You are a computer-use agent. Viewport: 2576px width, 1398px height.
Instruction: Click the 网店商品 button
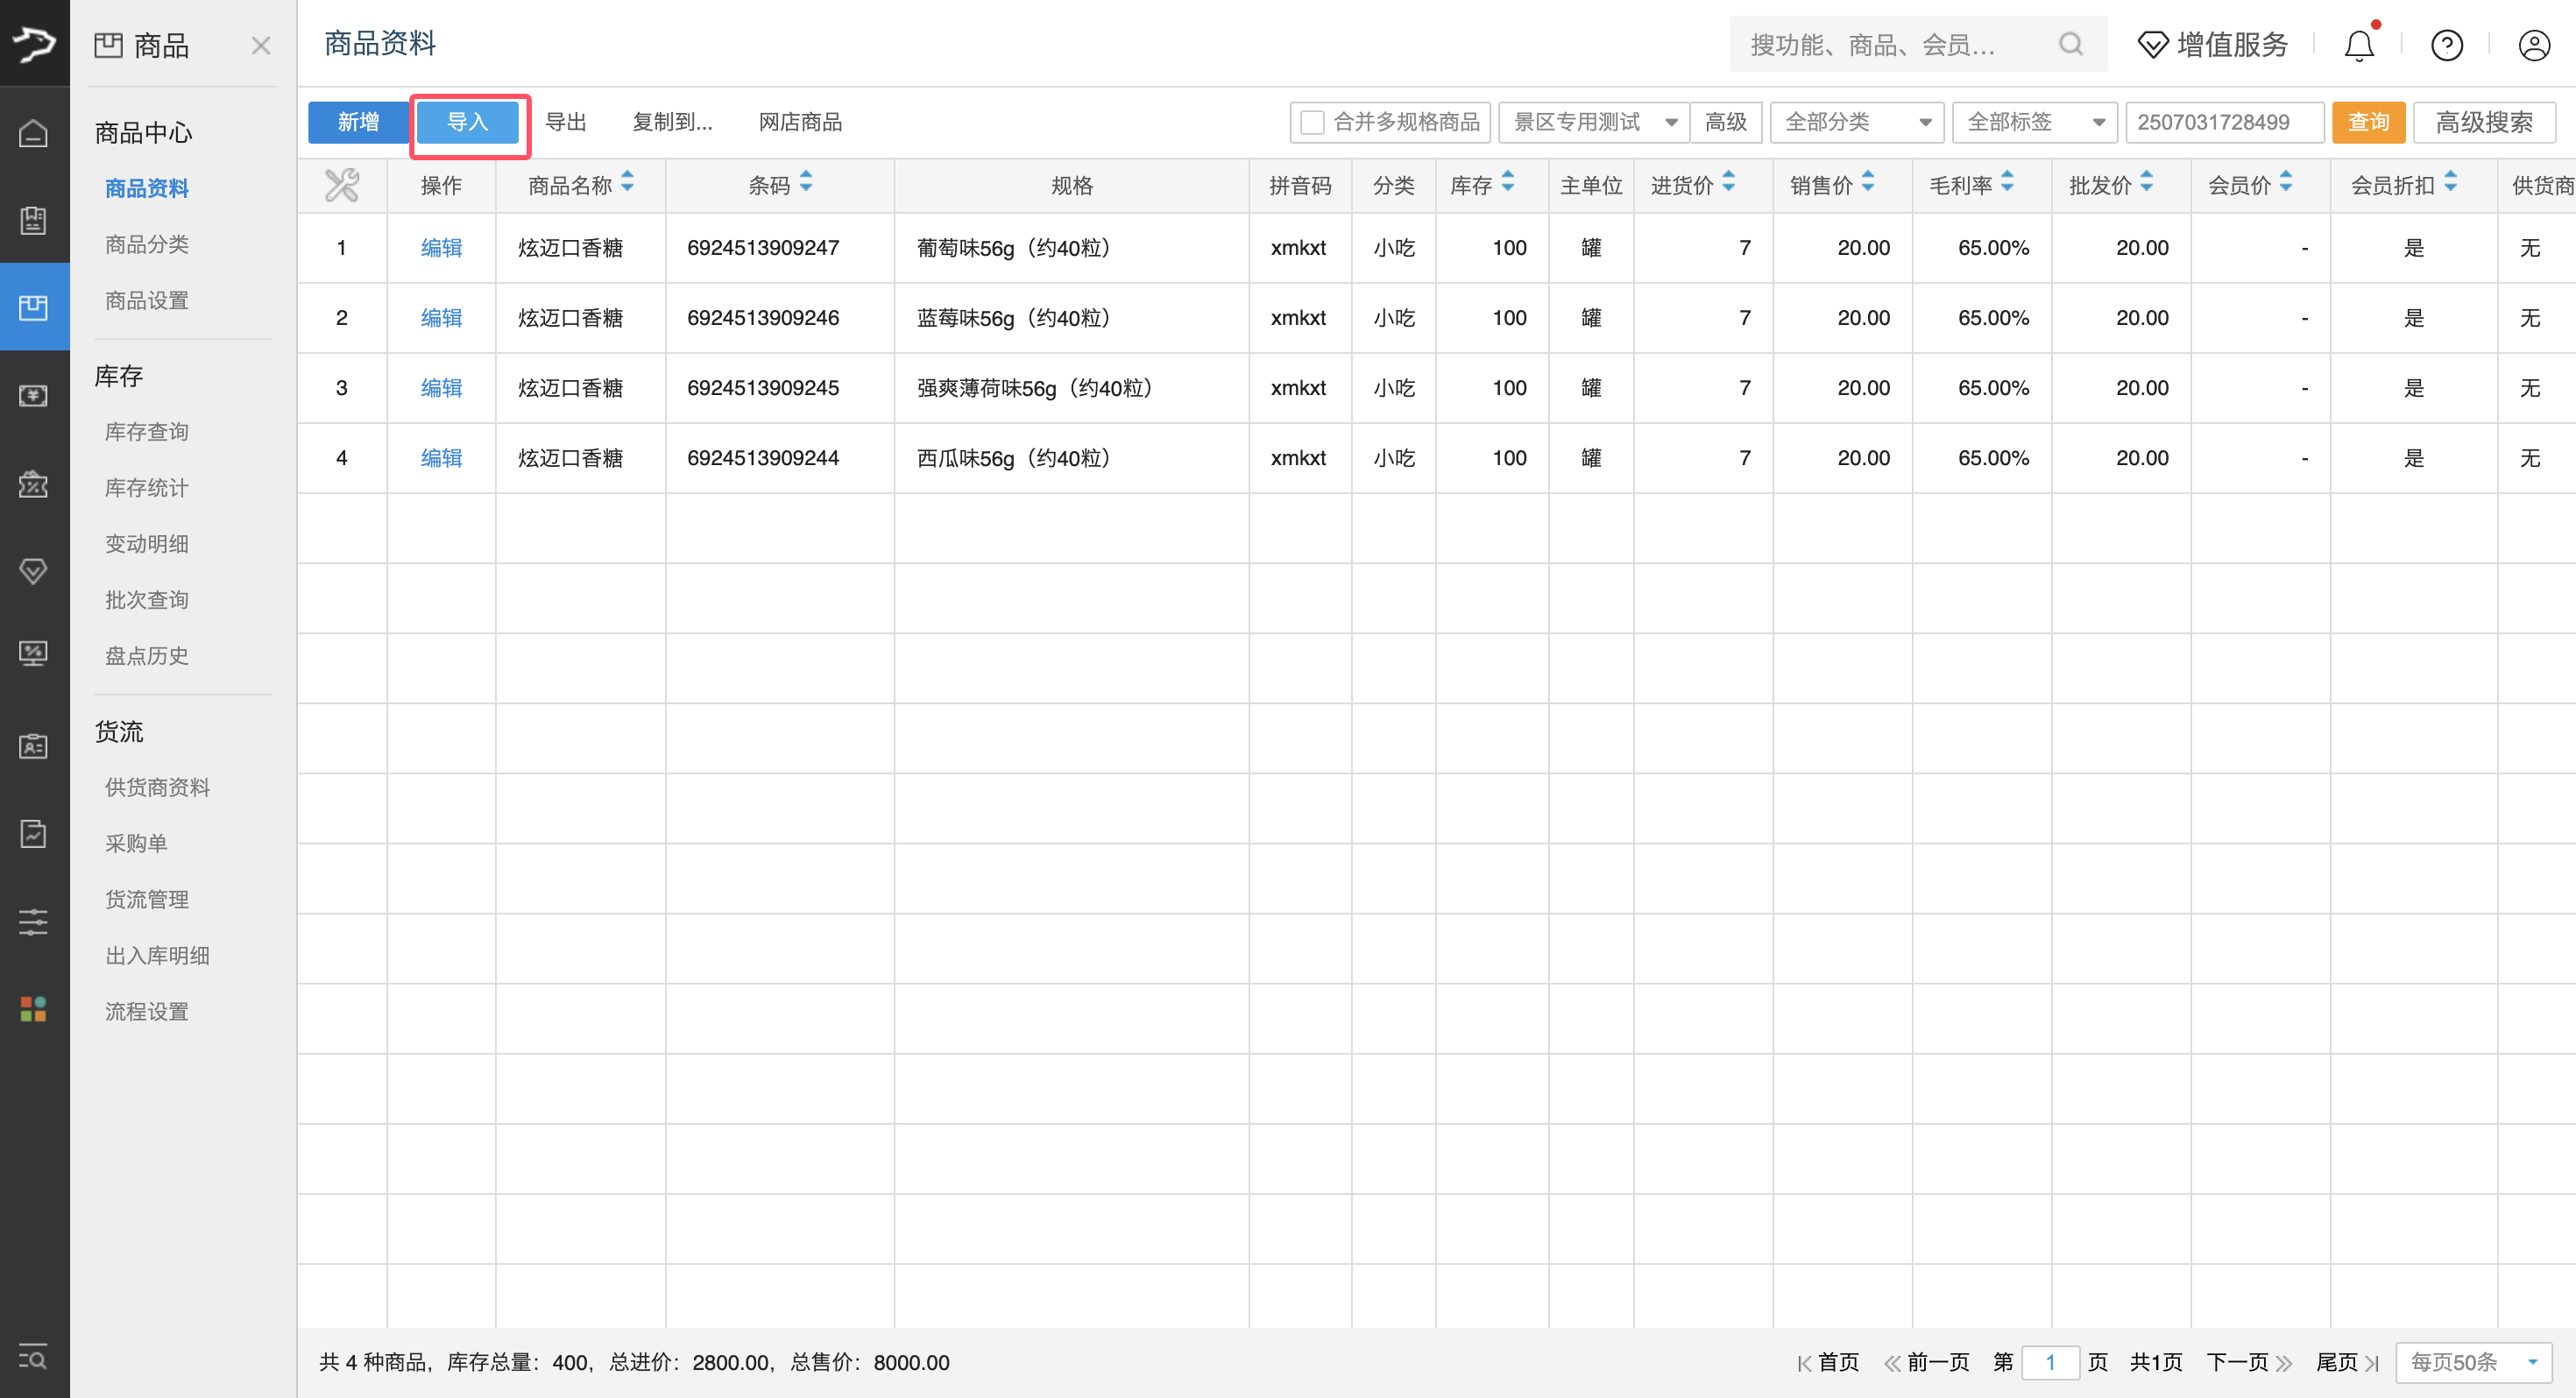coord(800,122)
